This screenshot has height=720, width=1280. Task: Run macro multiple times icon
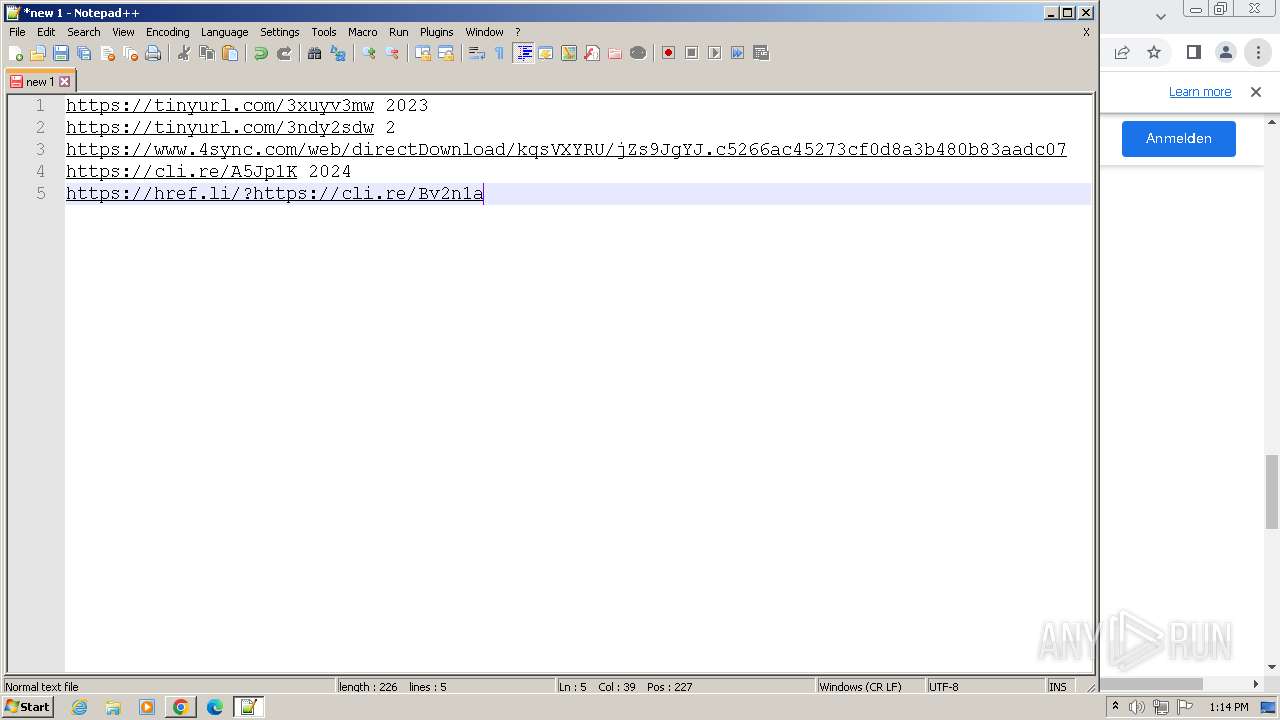click(x=737, y=53)
